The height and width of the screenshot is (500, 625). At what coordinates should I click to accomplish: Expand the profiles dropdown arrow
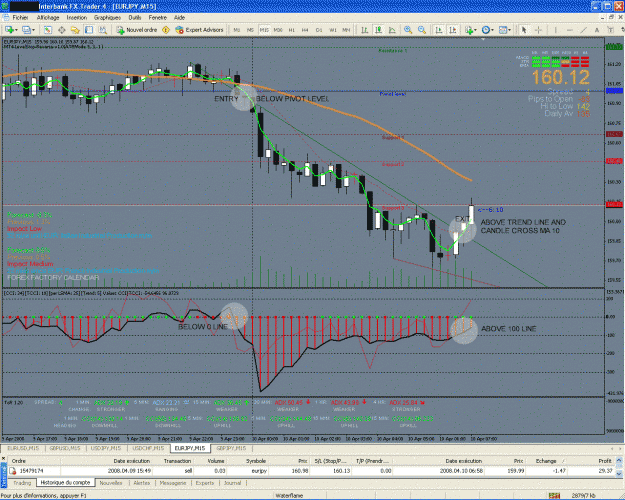coord(33,30)
